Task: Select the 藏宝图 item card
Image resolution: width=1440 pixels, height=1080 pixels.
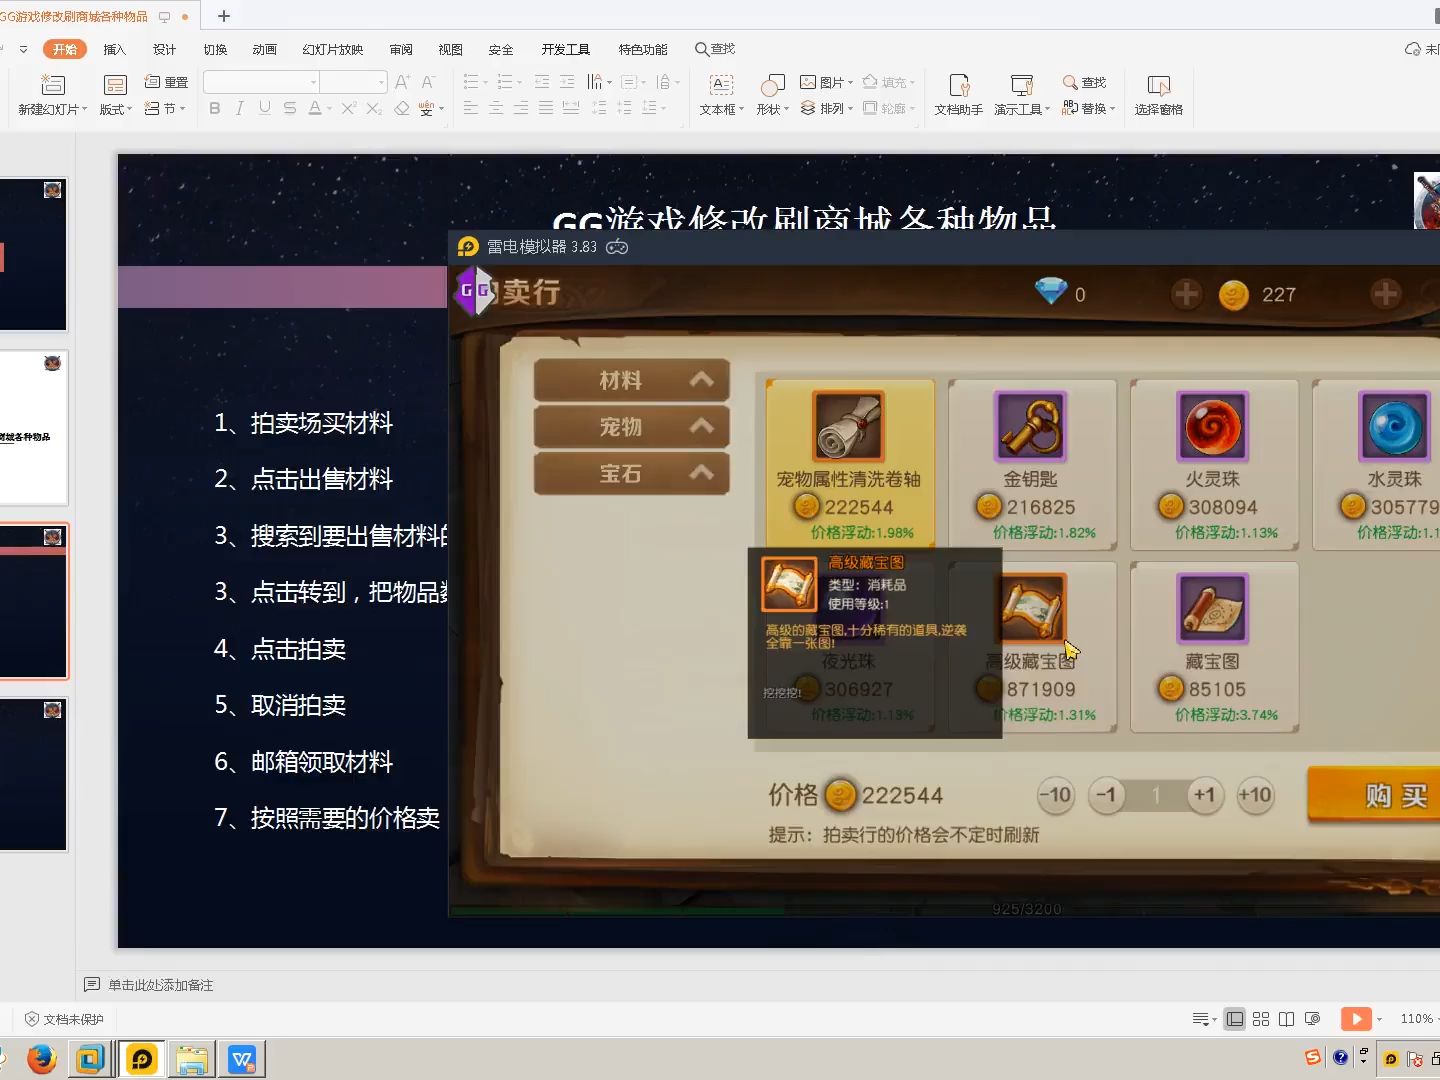Action: (1214, 647)
